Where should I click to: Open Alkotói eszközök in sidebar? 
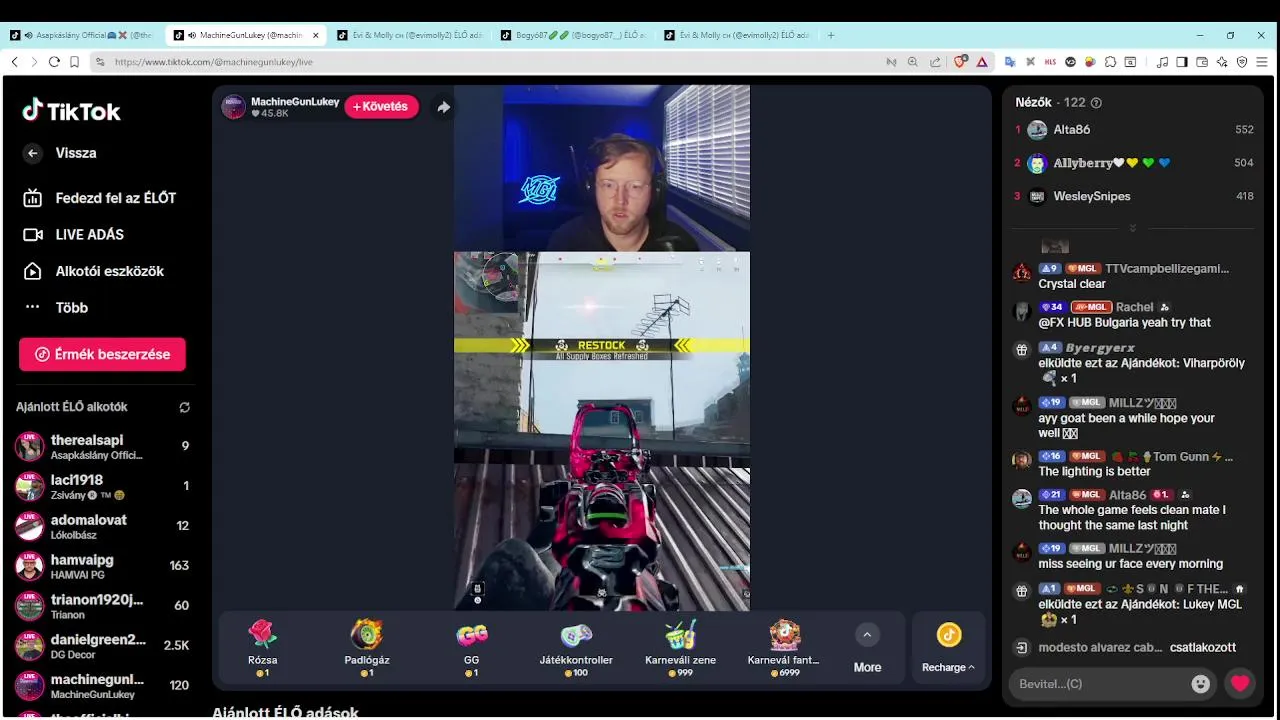coord(93,271)
